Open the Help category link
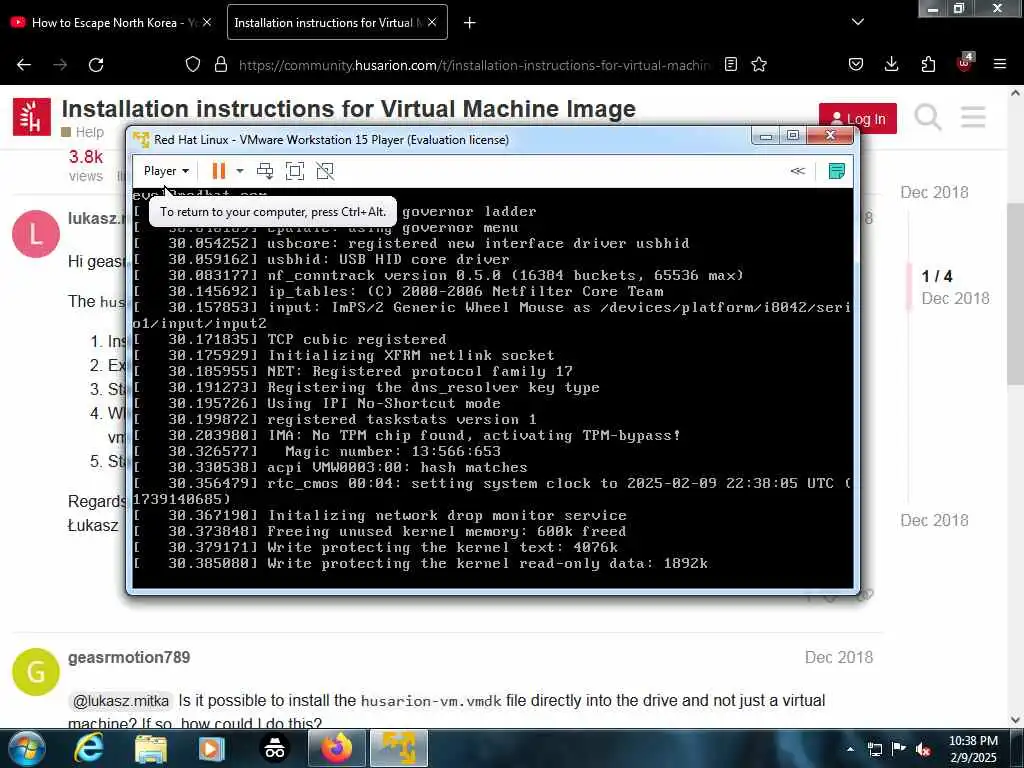Image resolution: width=1024 pixels, height=768 pixels. coord(83,132)
